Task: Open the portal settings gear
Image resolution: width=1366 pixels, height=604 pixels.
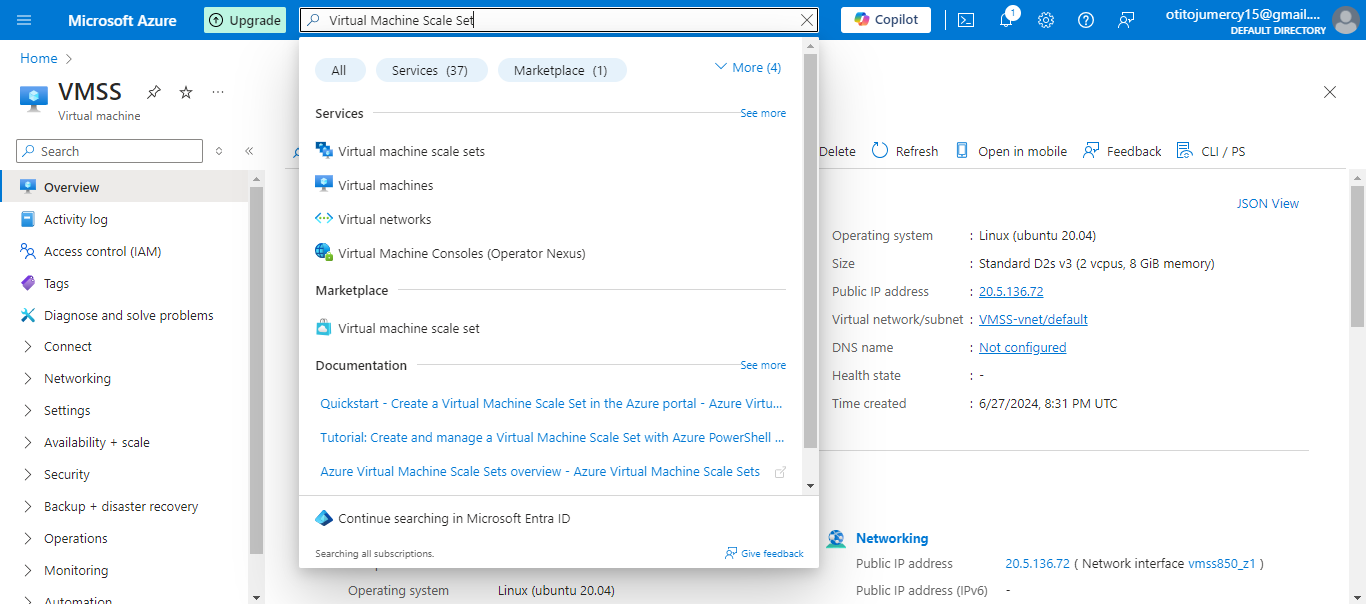Action: pos(1046,20)
